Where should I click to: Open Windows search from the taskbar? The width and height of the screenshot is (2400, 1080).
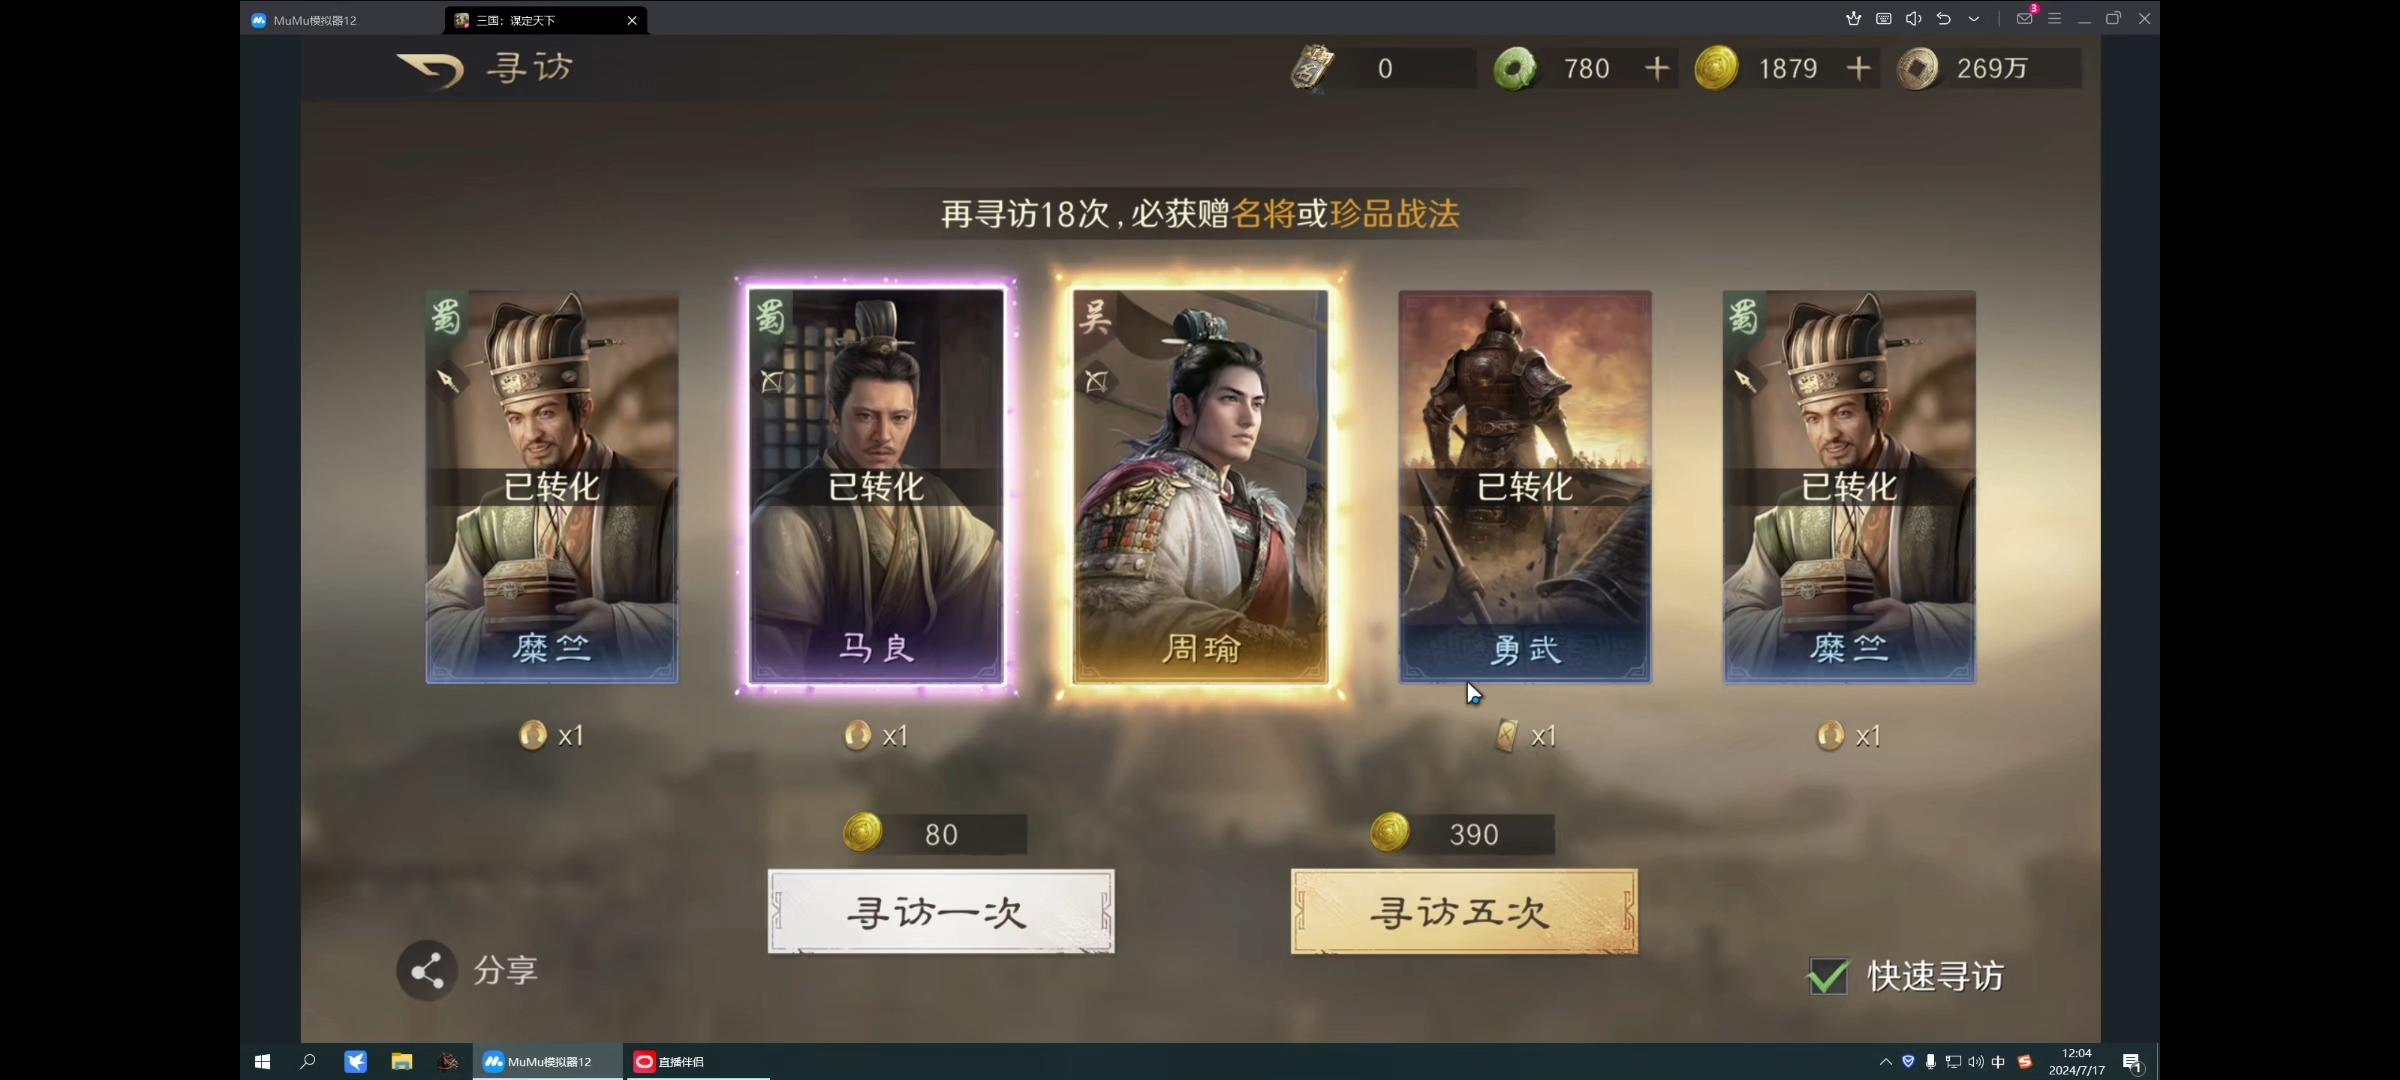[308, 1062]
